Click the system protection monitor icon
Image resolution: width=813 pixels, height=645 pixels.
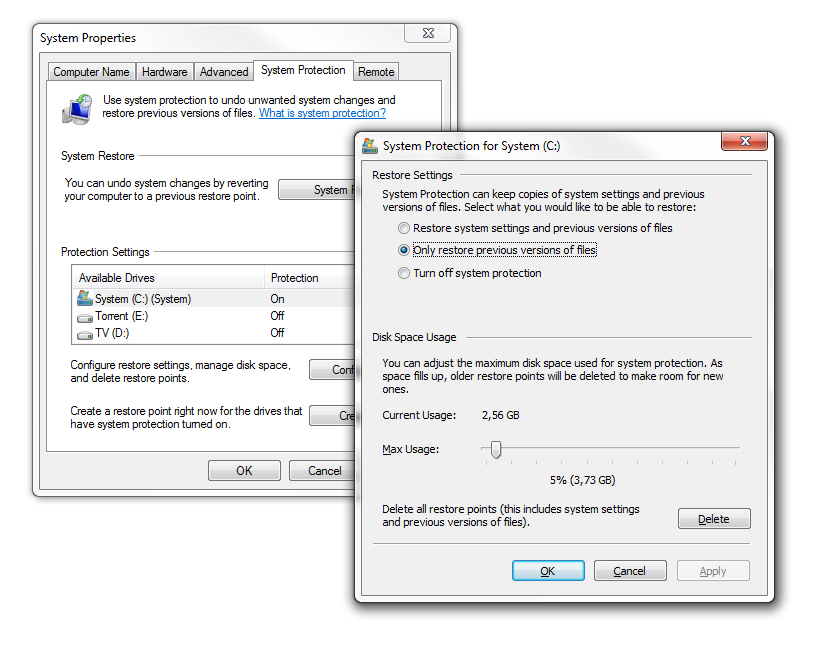[77, 108]
